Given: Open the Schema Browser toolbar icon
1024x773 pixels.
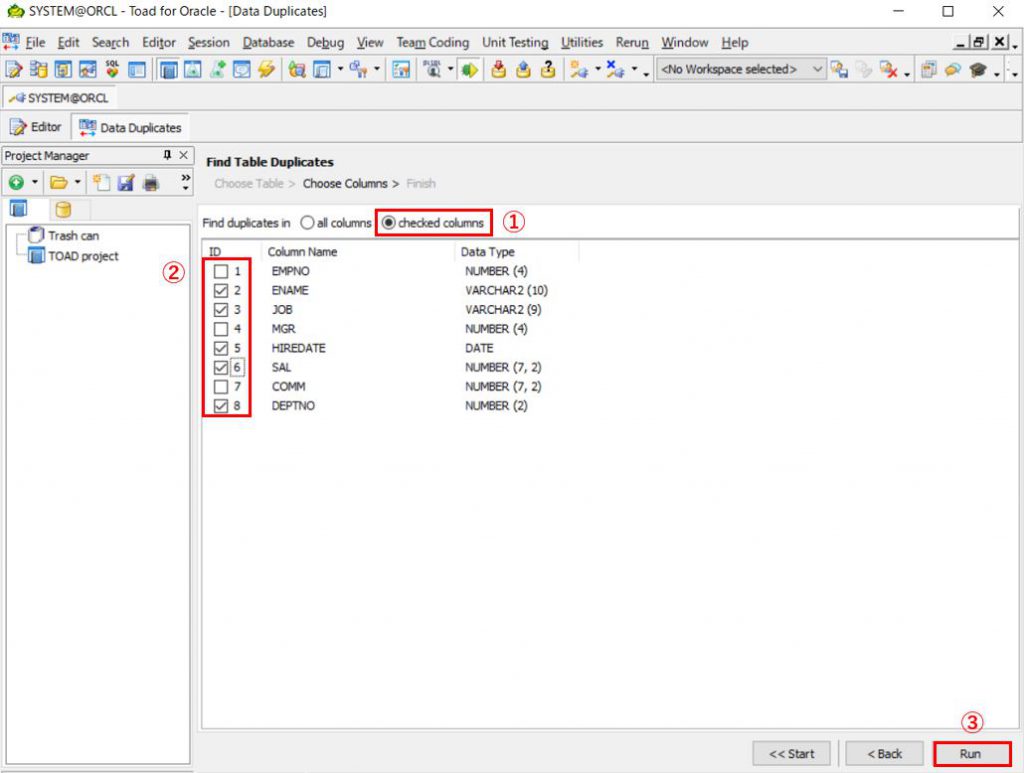Looking at the screenshot, I should coord(38,69).
